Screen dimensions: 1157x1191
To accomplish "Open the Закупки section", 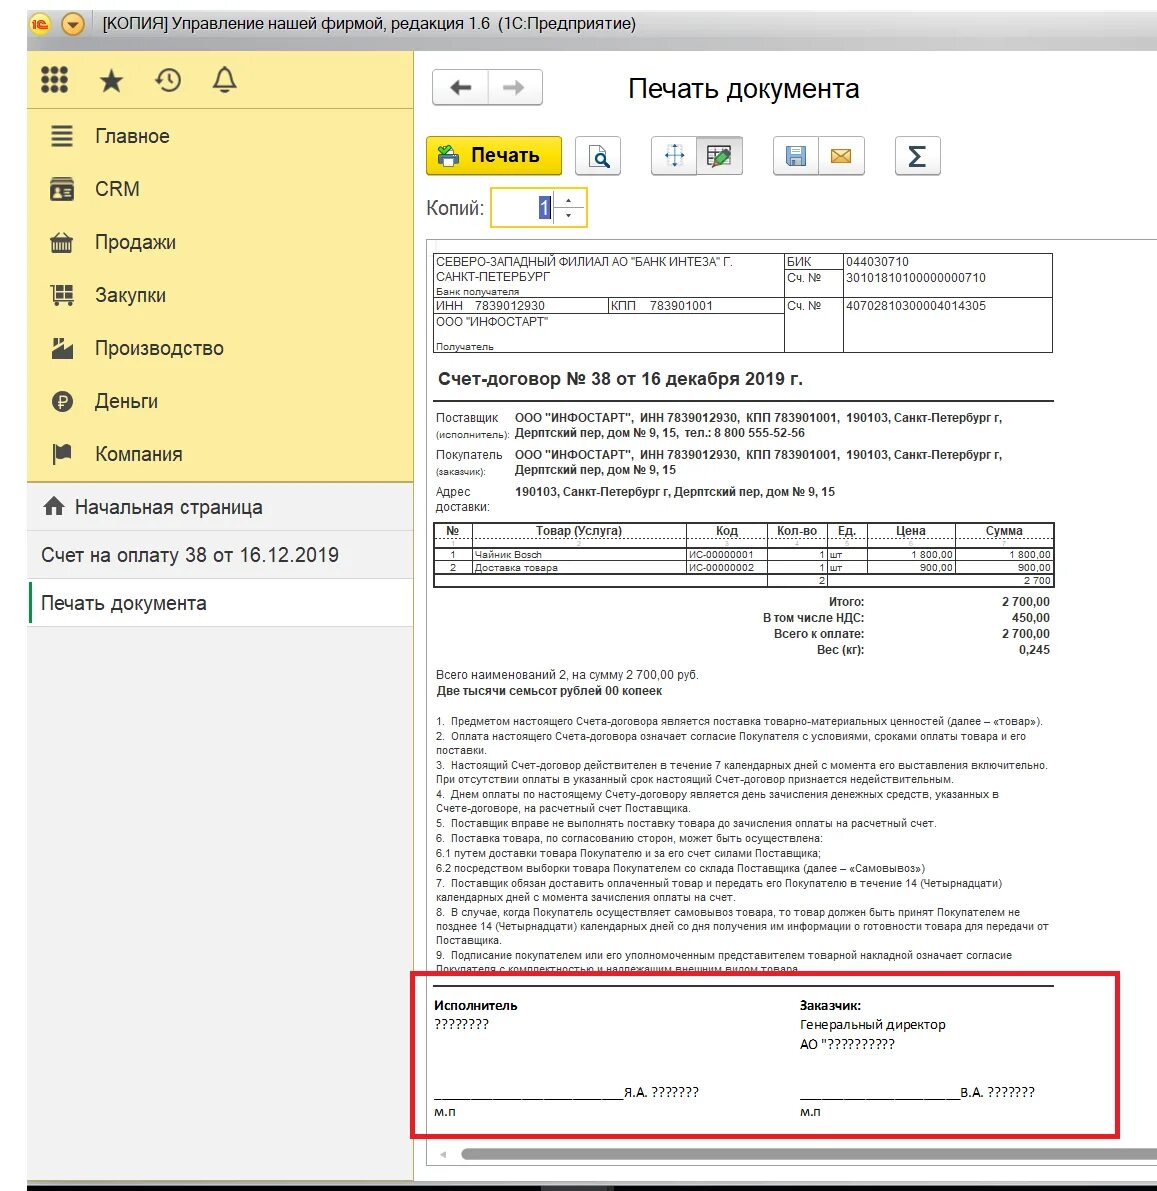I will 130,295.
